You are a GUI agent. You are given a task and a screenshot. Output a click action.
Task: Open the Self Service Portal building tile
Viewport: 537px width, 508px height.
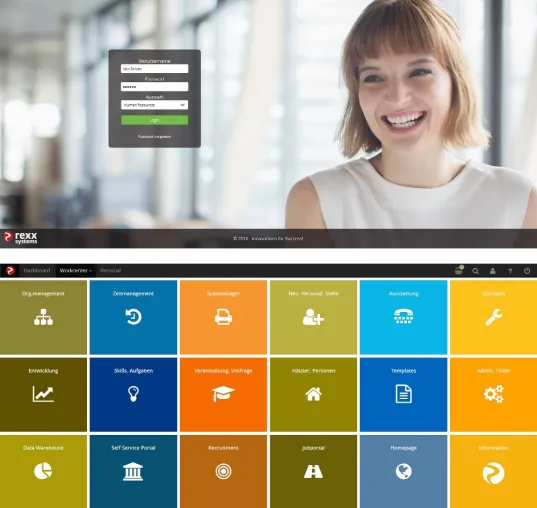pyautogui.click(x=133, y=472)
